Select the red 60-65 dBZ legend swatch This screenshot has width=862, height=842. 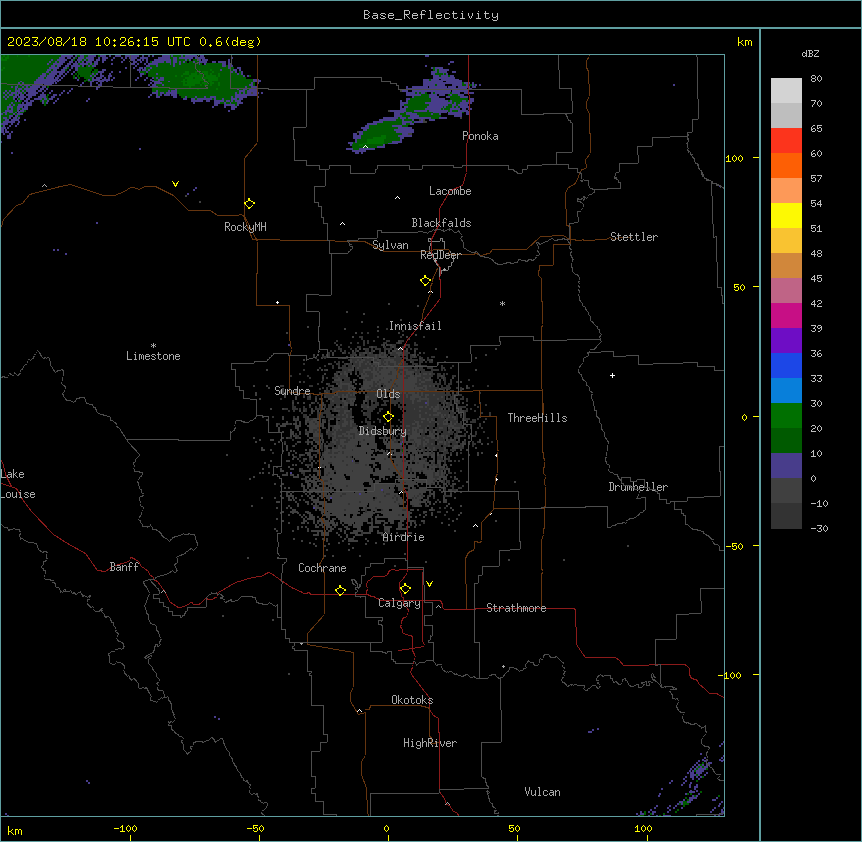point(786,141)
